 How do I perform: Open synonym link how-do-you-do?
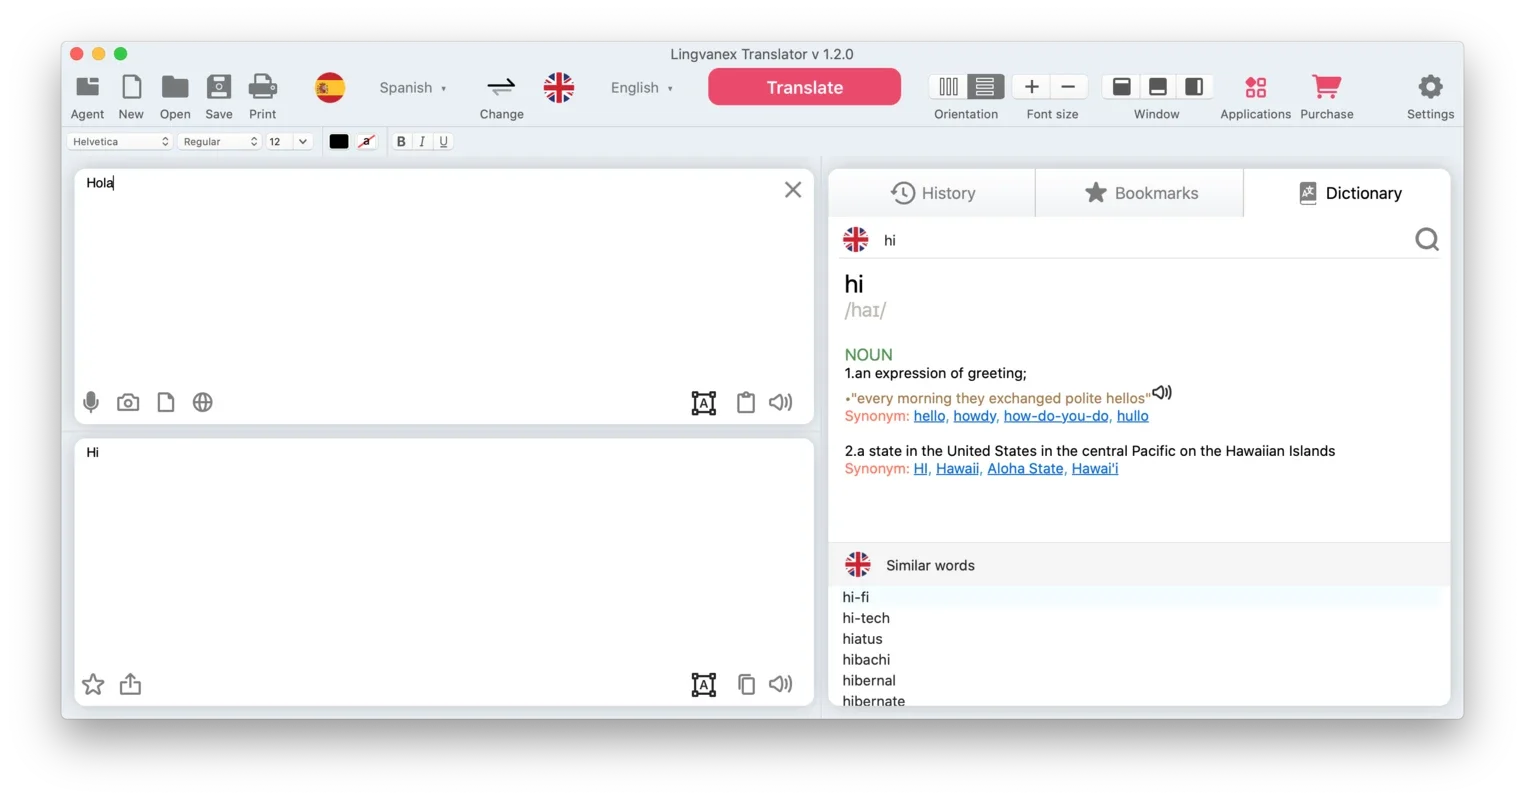(x=1056, y=416)
